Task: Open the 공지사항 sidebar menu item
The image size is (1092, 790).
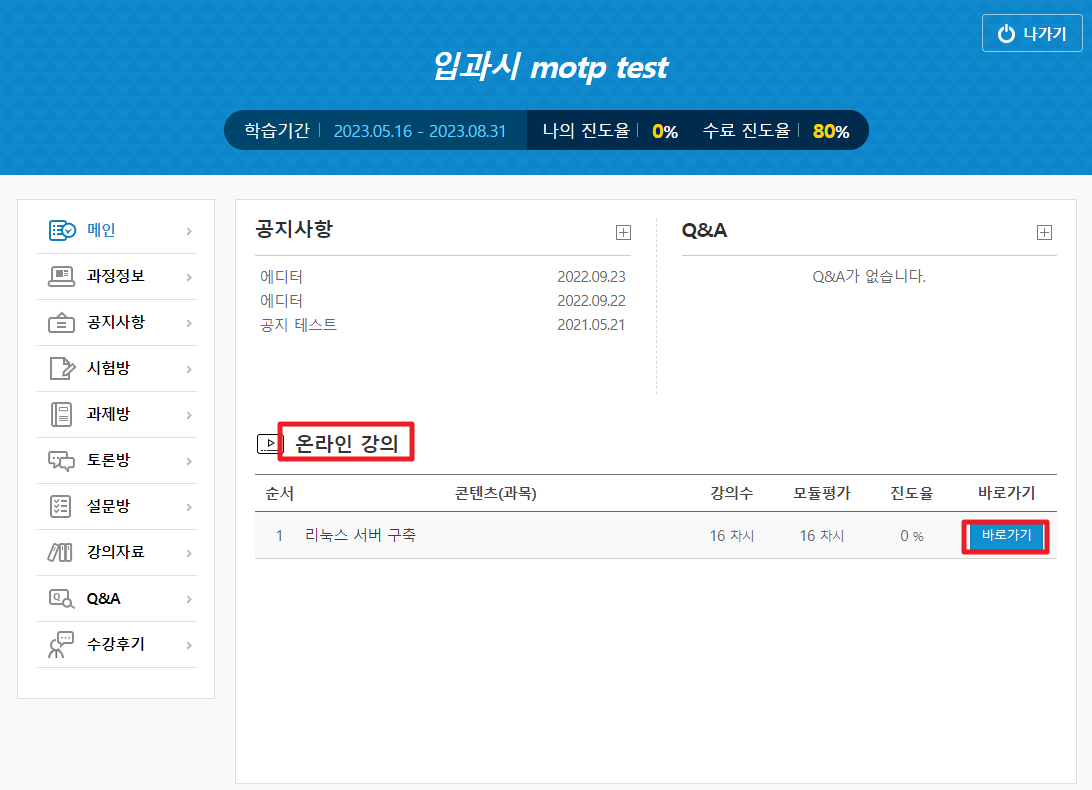Action: [115, 322]
